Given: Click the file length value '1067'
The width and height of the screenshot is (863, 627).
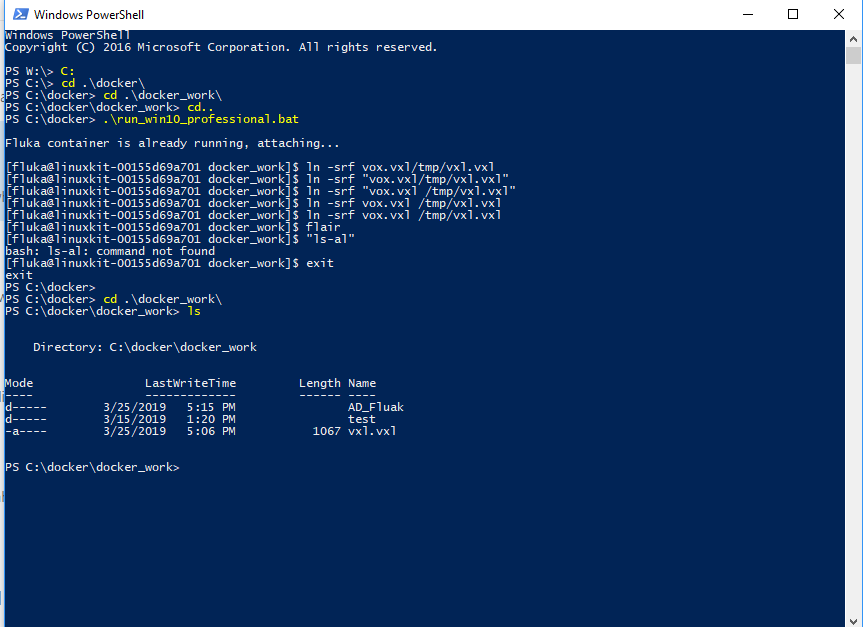Looking at the screenshot, I should pyautogui.click(x=327, y=431).
